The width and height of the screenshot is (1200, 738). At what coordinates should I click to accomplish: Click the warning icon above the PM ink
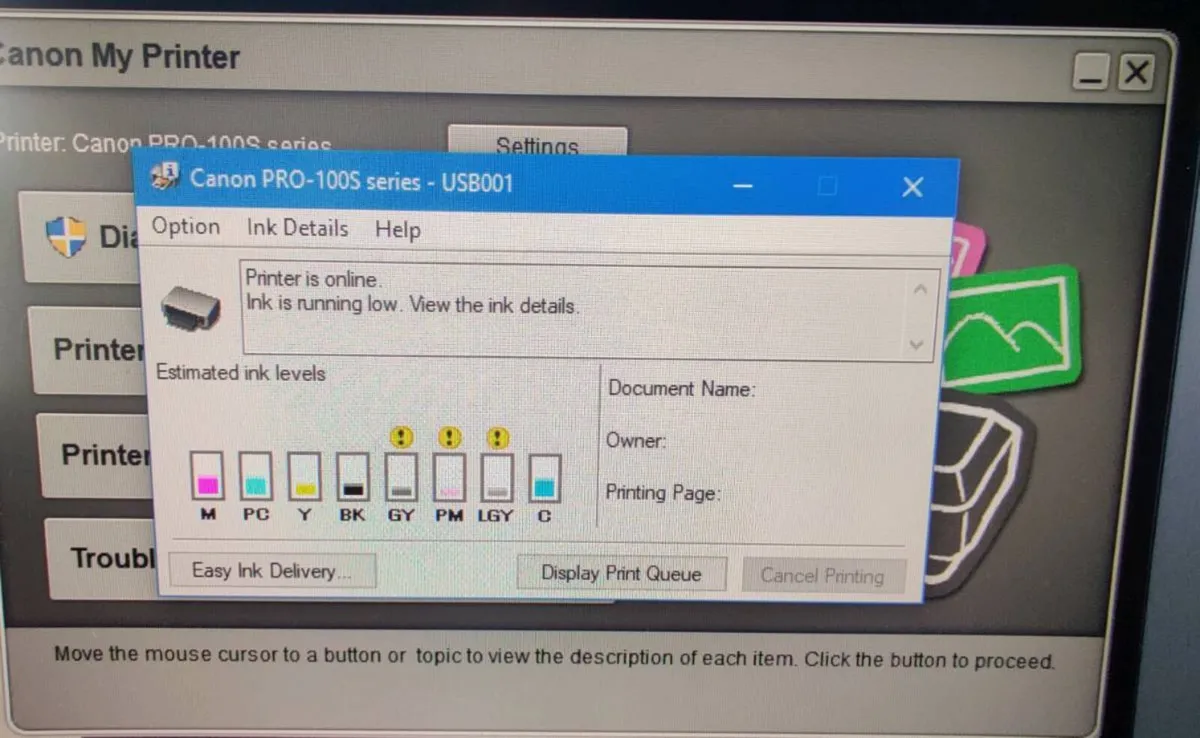449,437
